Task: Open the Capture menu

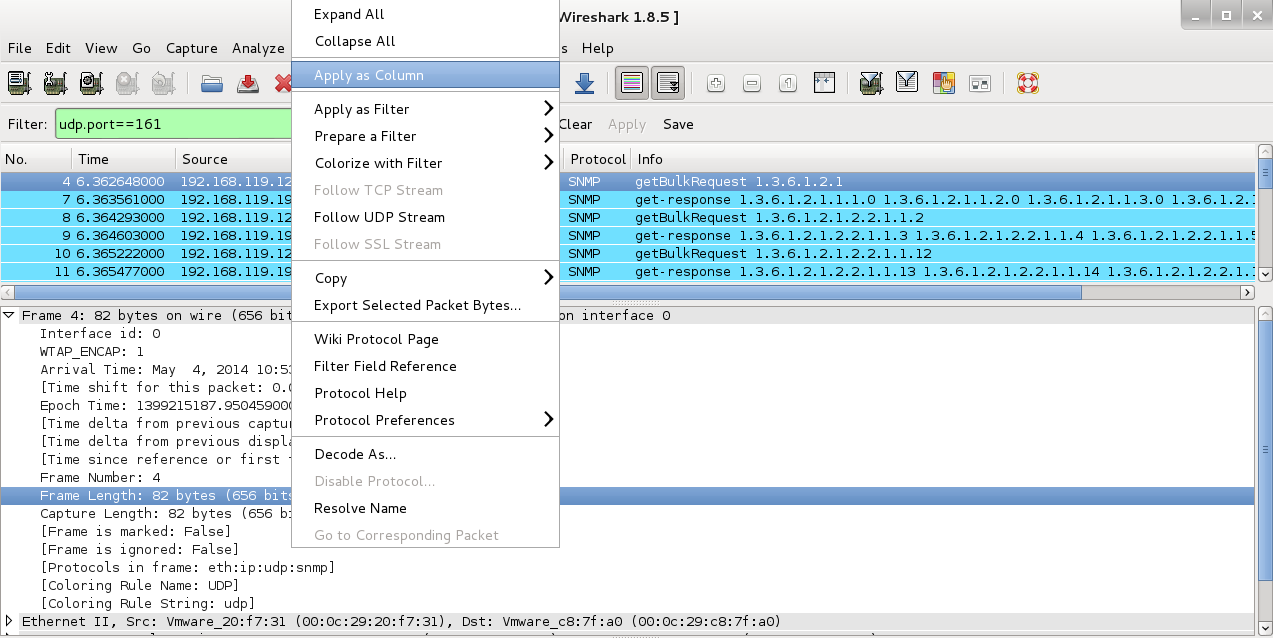Action: (x=192, y=48)
